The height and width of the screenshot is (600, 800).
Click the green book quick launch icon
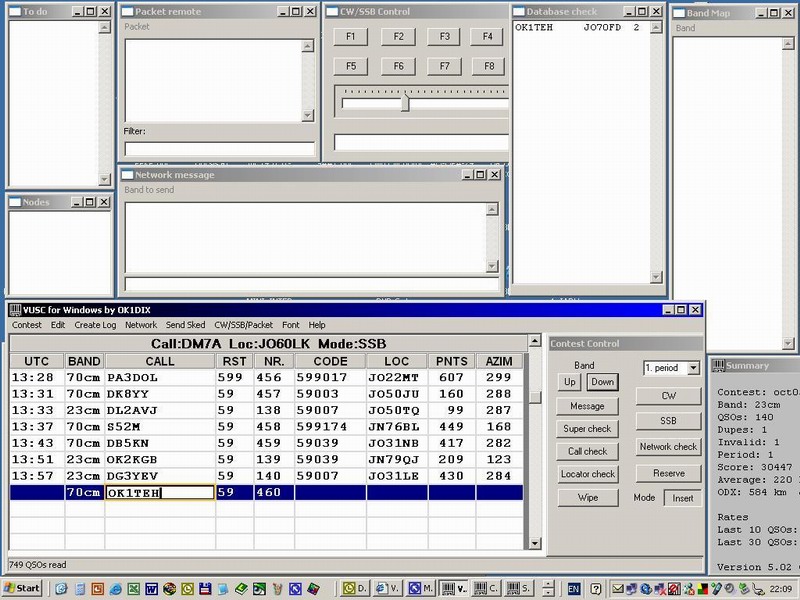coord(241,589)
